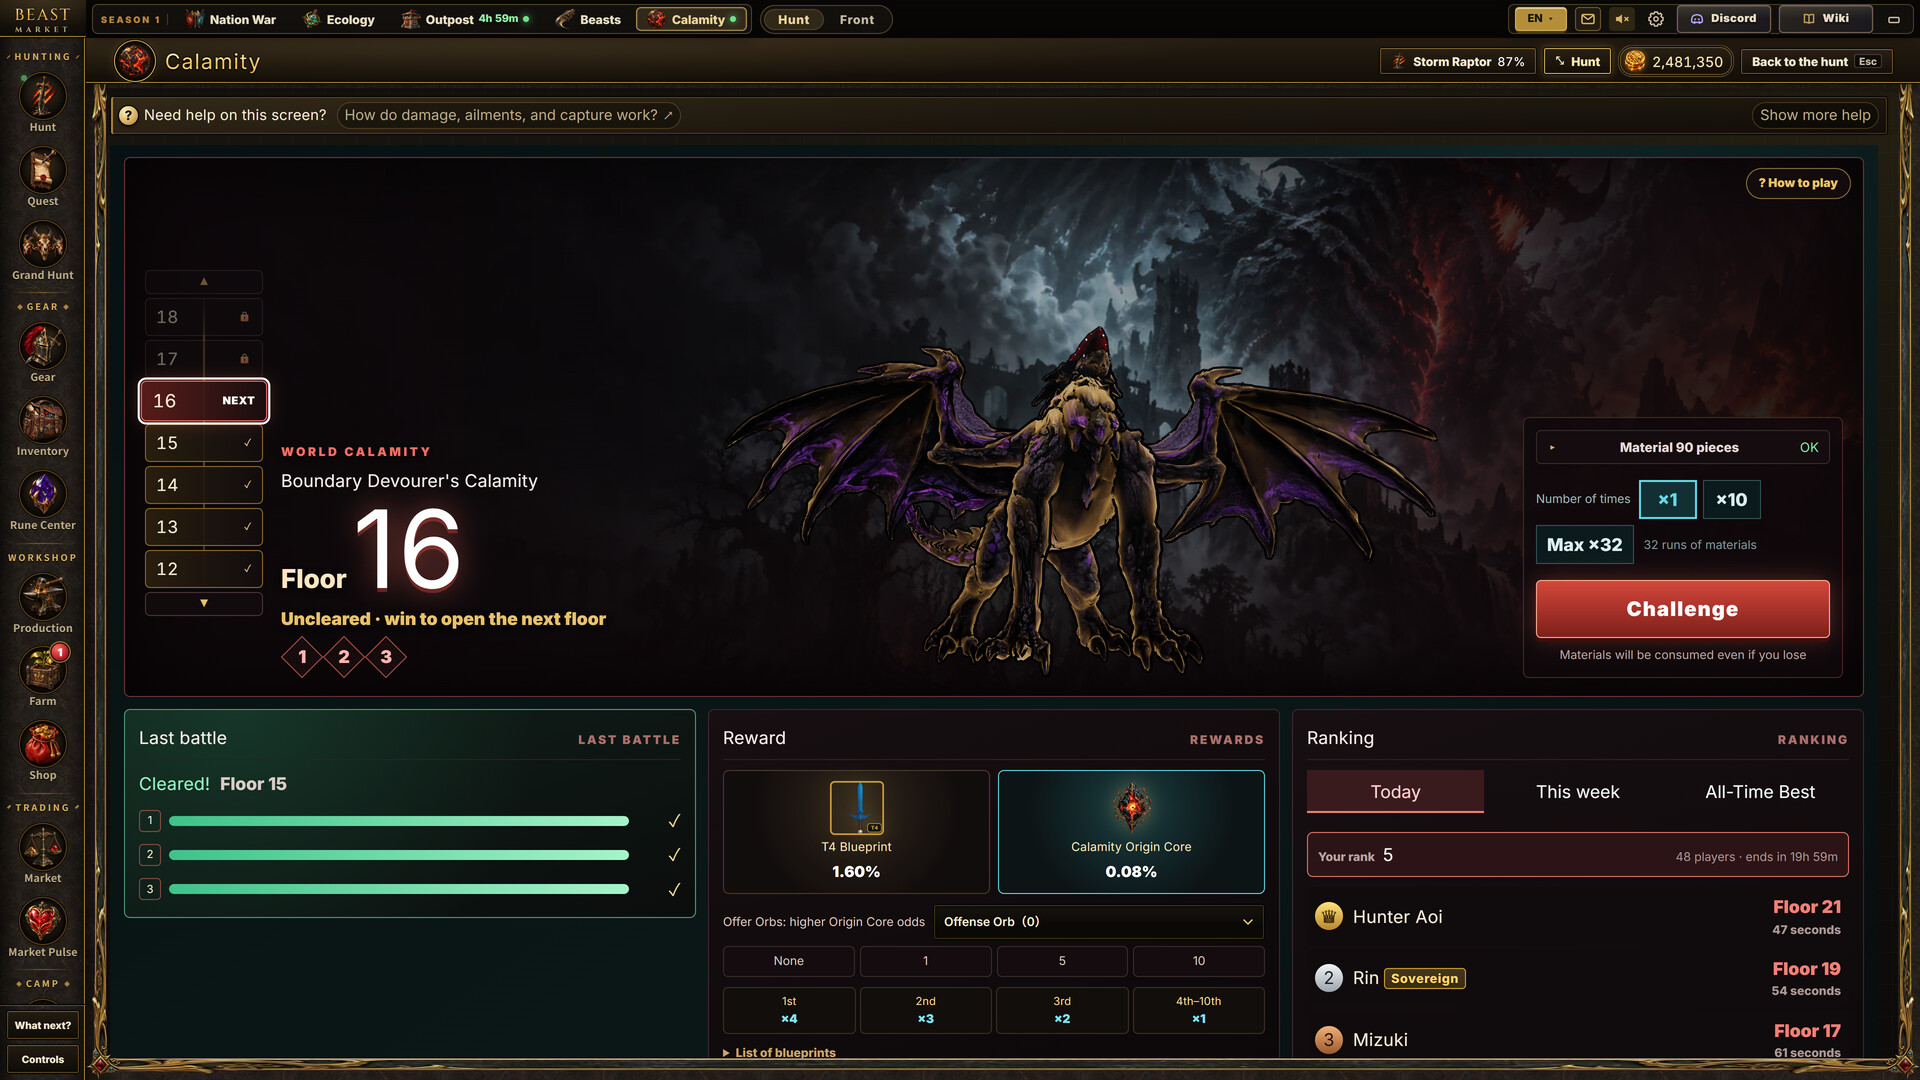Toggle the mute sound icon
The width and height of the screenshot is (1920, 1080).
(1622, 19)
